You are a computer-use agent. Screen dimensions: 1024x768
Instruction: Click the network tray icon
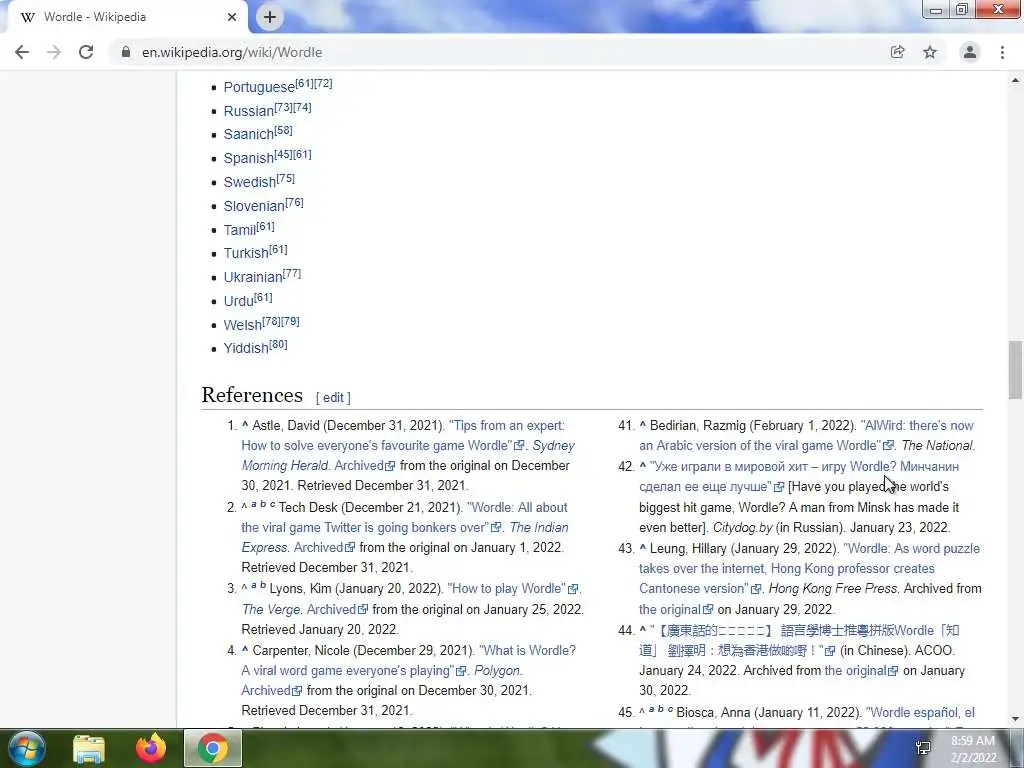923,748
